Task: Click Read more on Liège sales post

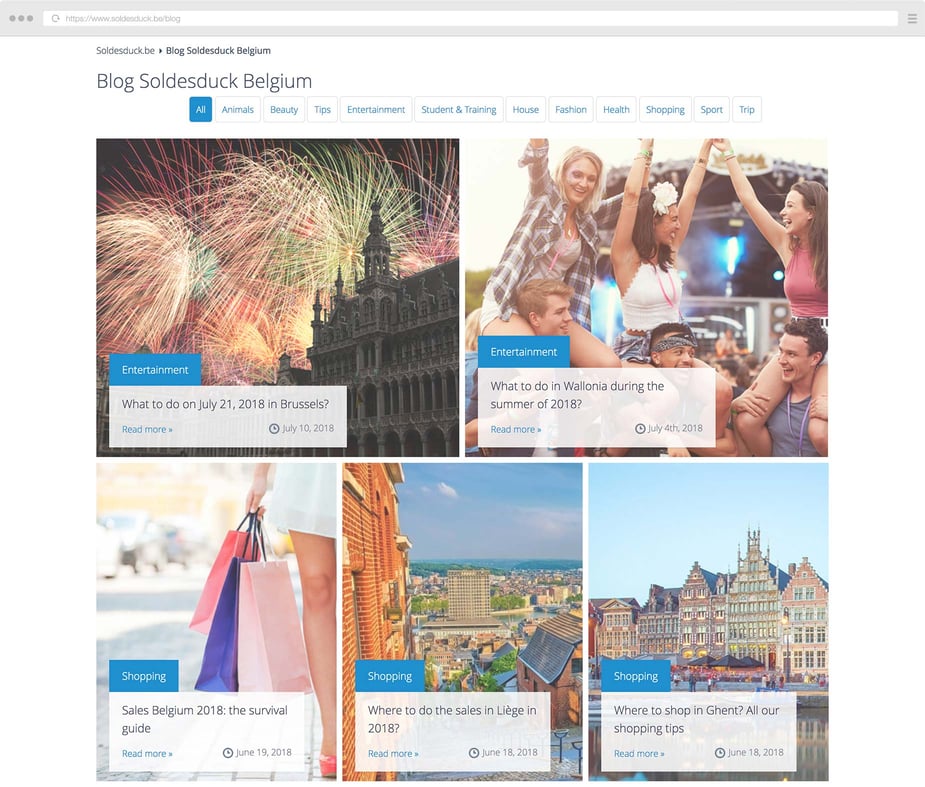Action: coord(393,754)
